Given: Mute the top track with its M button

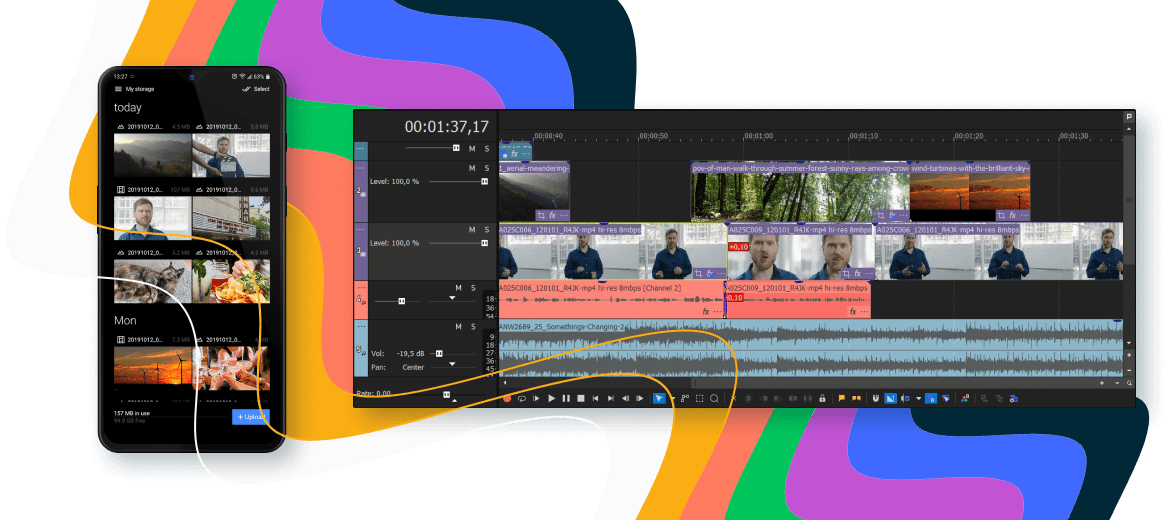Looking at the screenshot, I should click(x=472, y=148).
